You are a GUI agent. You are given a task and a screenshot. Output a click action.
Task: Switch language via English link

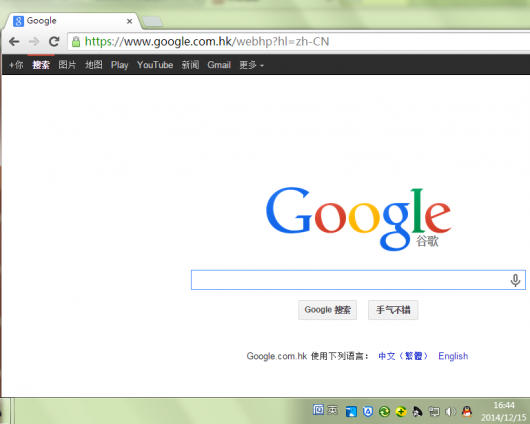pos(453,356)
